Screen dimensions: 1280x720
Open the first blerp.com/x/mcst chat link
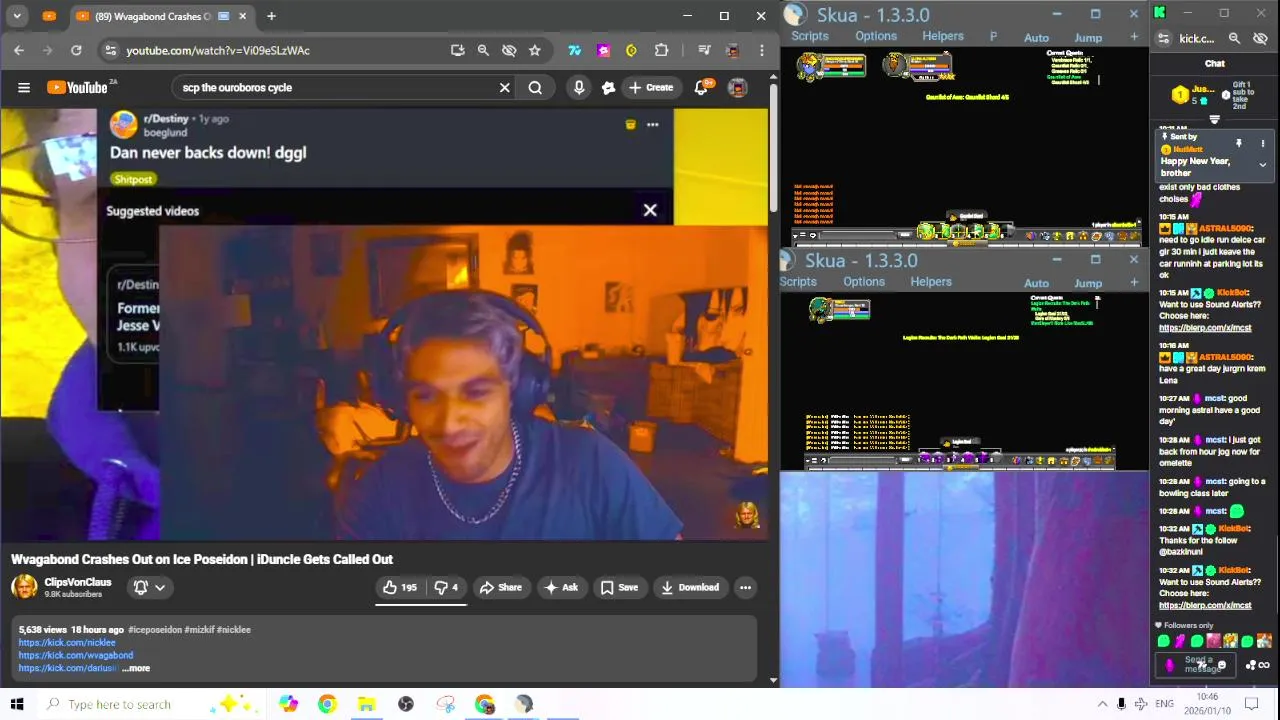1205,328
